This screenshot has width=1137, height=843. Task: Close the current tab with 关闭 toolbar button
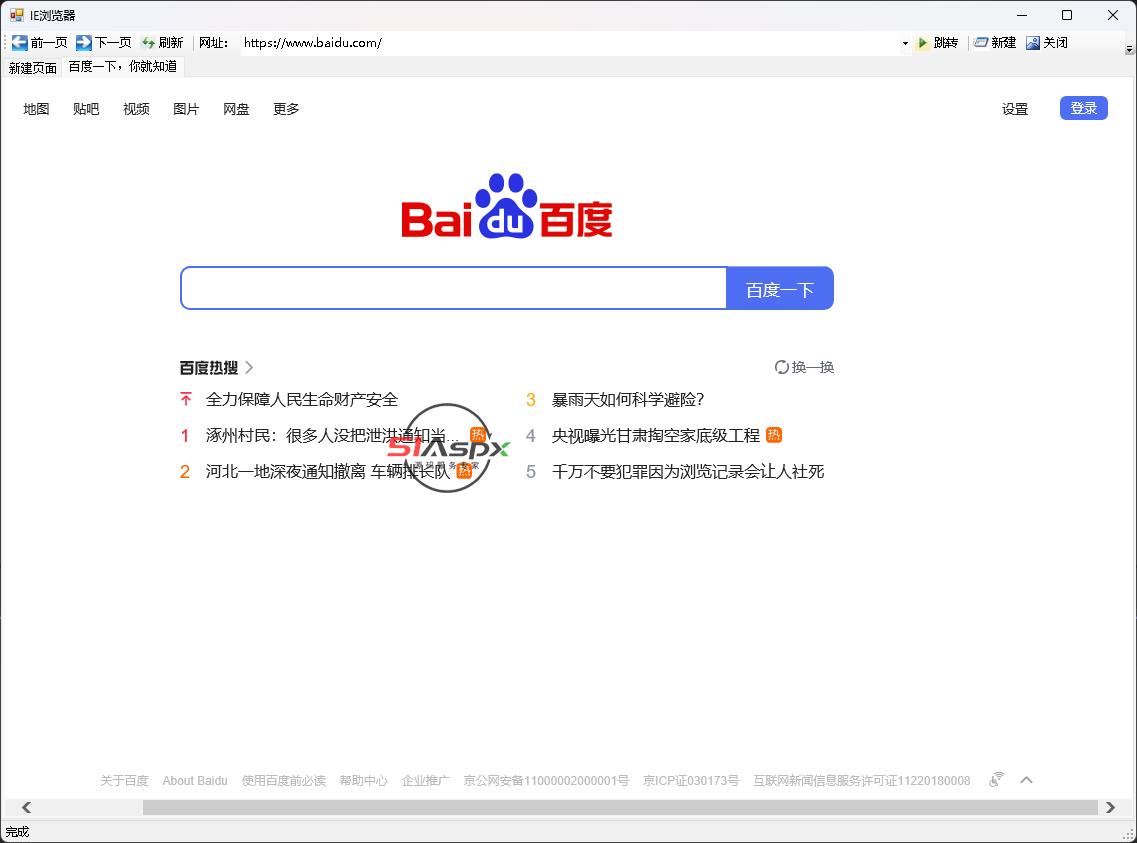coord(1046,43)
